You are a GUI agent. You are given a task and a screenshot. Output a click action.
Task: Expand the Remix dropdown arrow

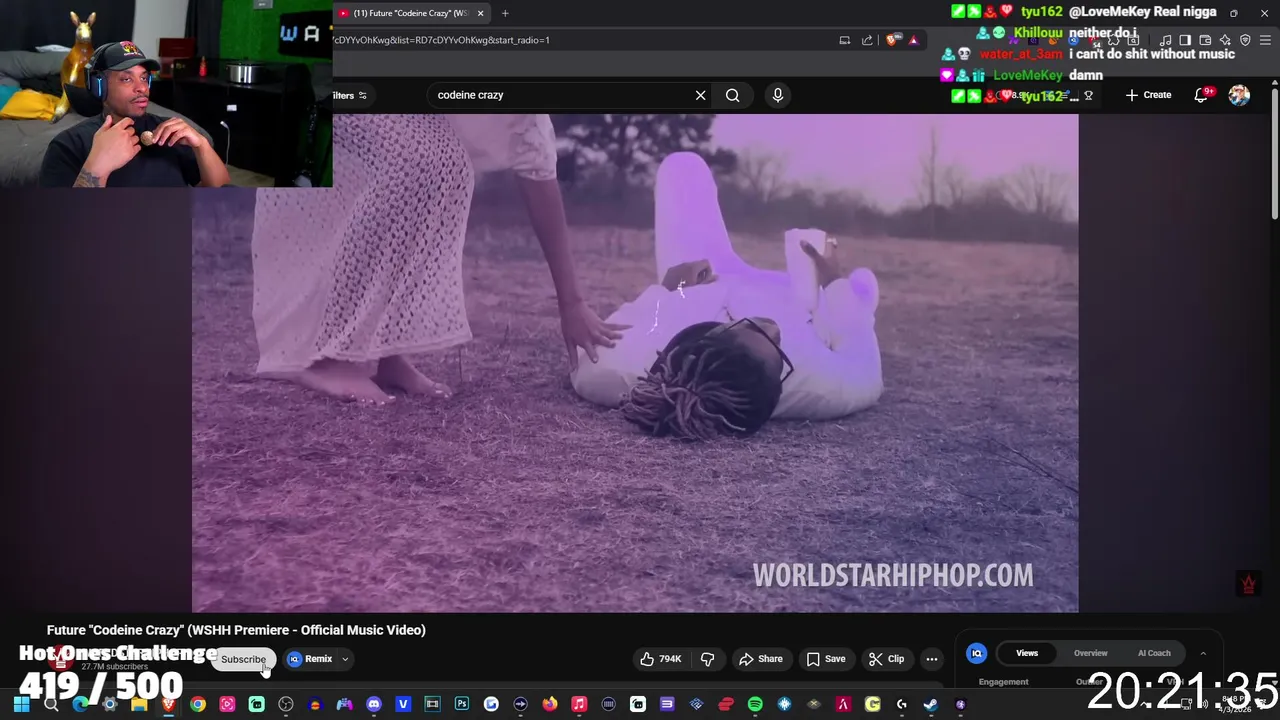[345, 659]
